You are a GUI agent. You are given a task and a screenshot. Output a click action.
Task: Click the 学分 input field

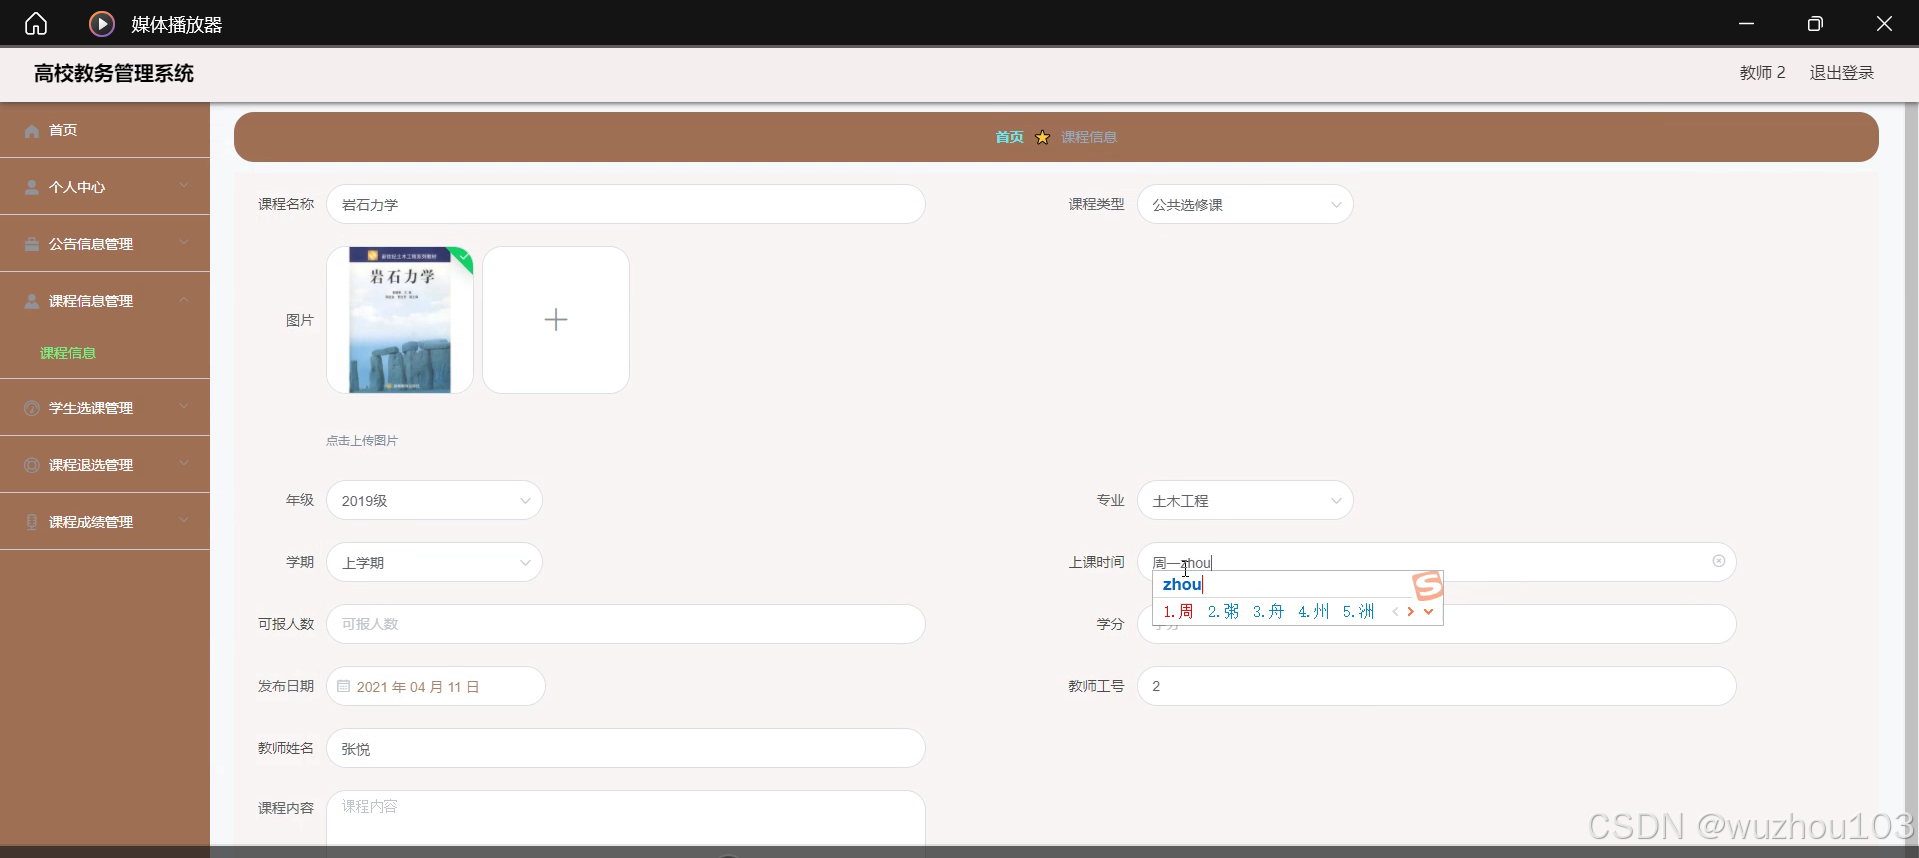[x=1436, y=624]
